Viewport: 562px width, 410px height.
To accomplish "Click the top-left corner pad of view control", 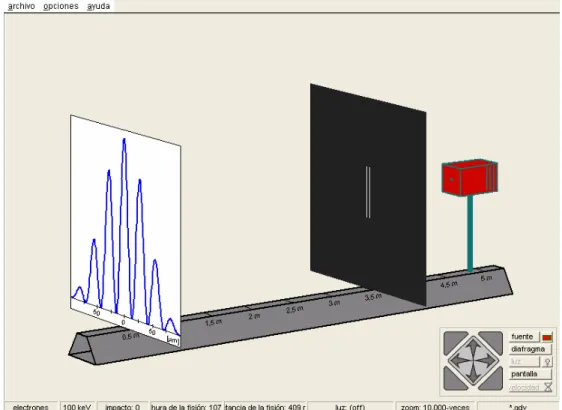I will pyautogui.click(x=453, y=340).
